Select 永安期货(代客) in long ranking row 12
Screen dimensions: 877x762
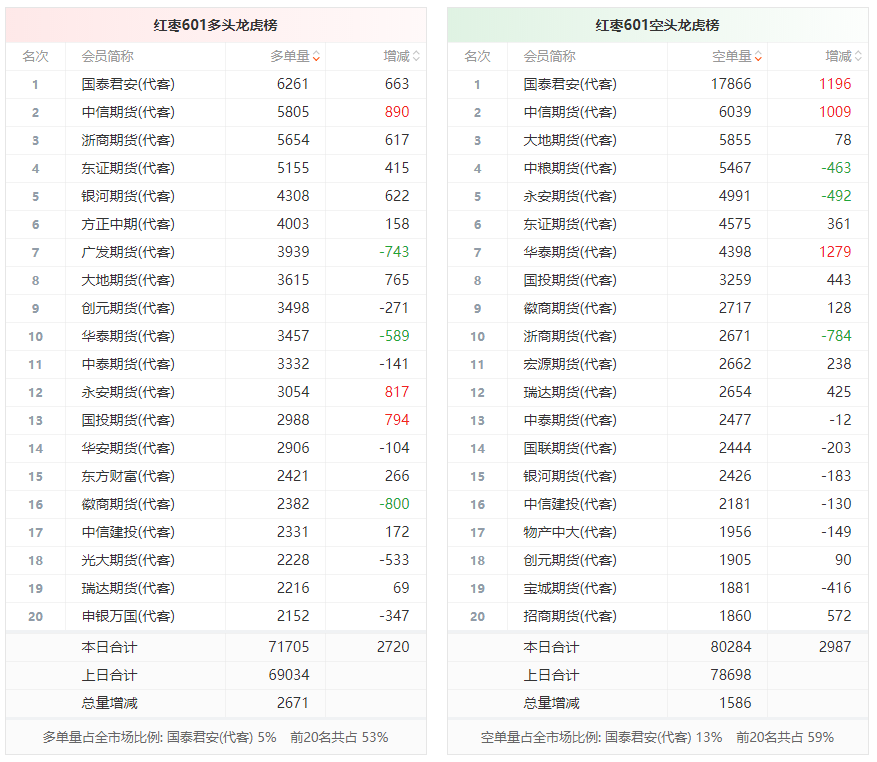(128, 392)
